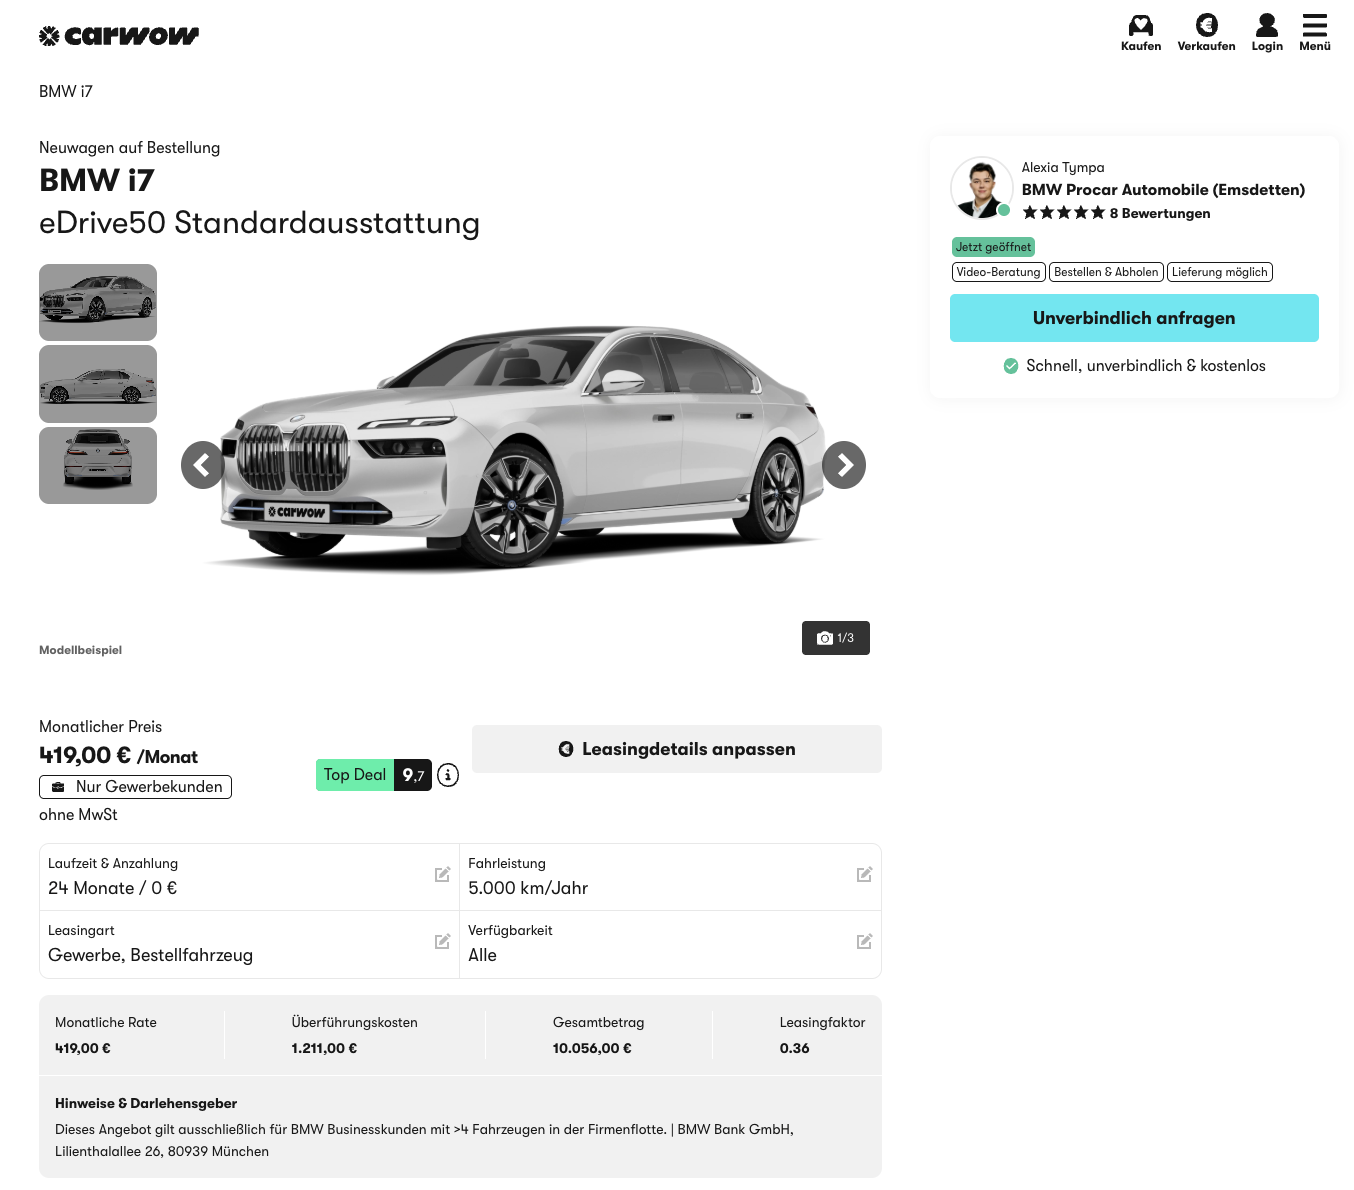Select the rear-view car thumbnail
Screen dimensions: 1354x1190
[x=98, y=465]
